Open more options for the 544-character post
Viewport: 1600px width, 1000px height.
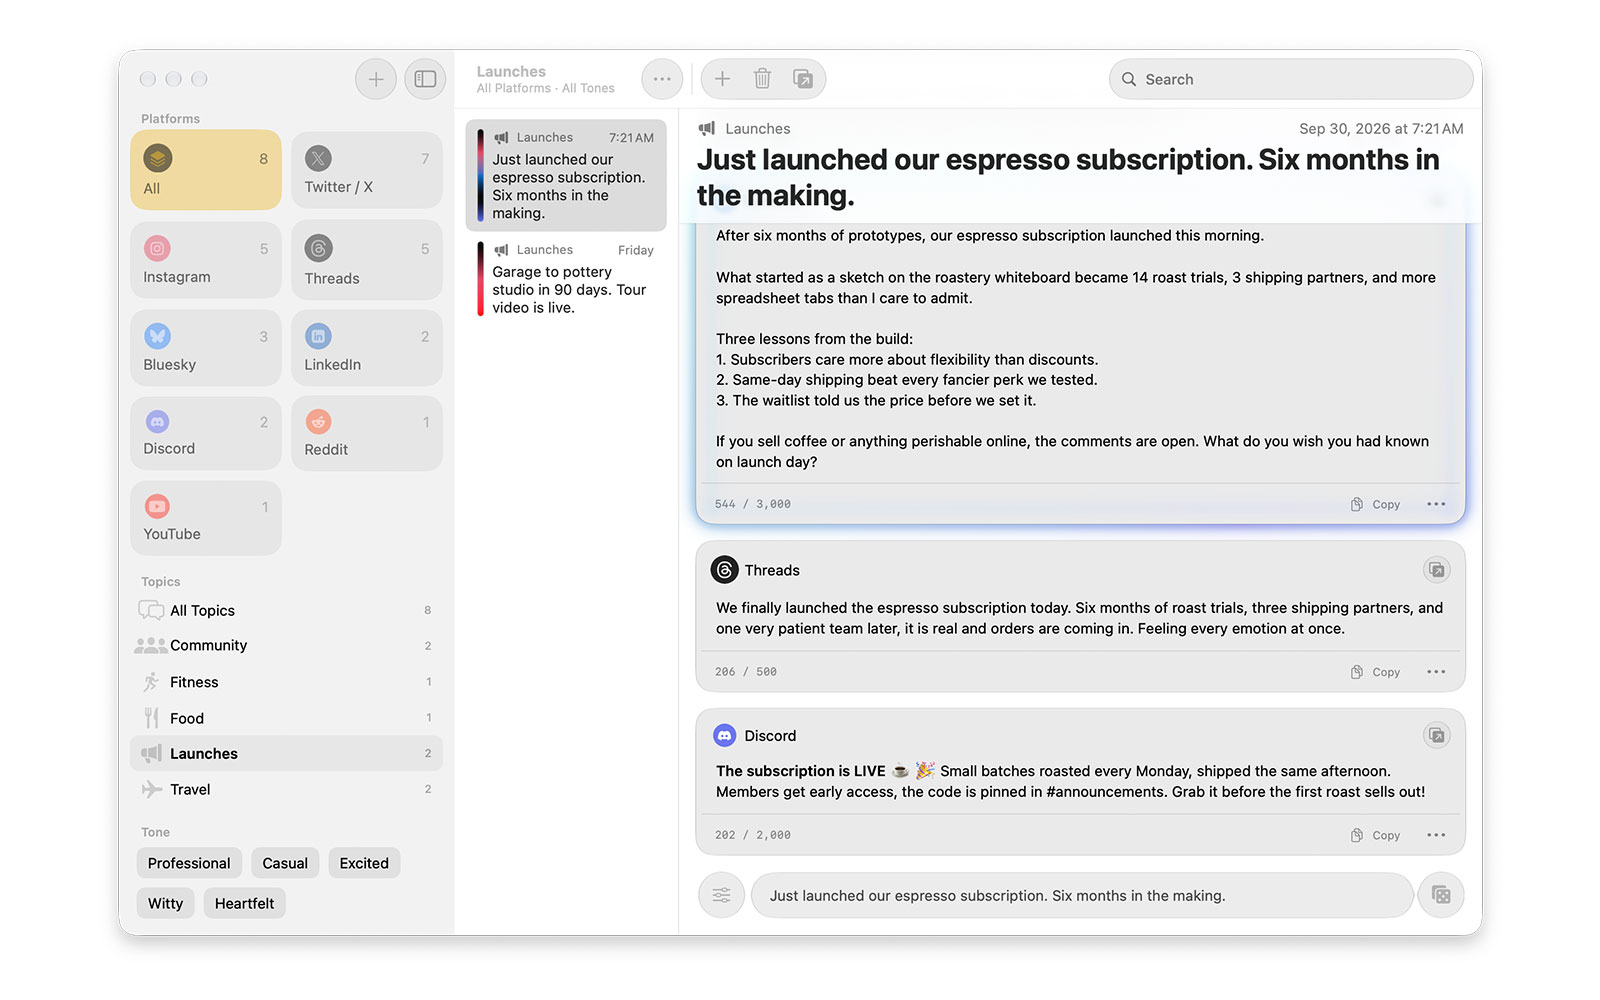click(1436, 504)
